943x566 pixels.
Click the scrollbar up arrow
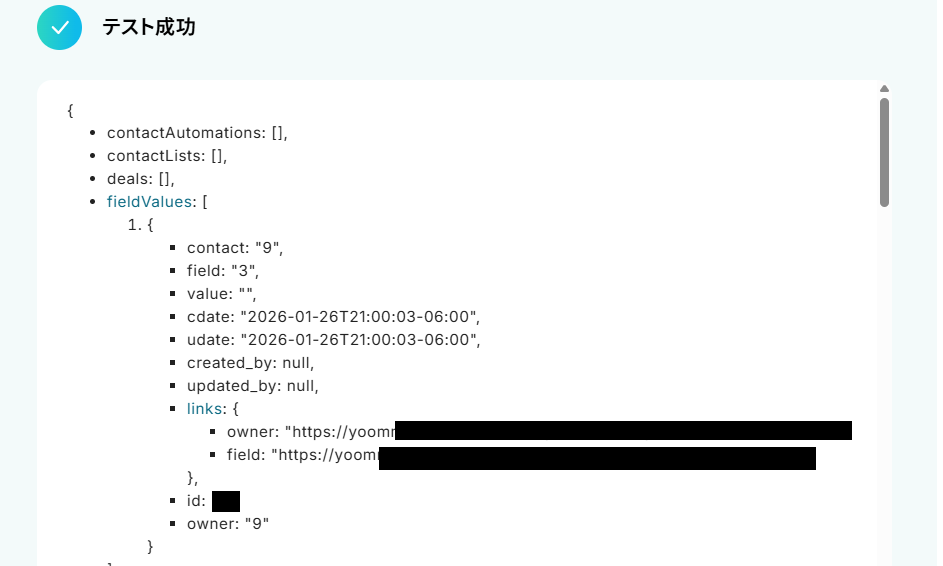884,89
